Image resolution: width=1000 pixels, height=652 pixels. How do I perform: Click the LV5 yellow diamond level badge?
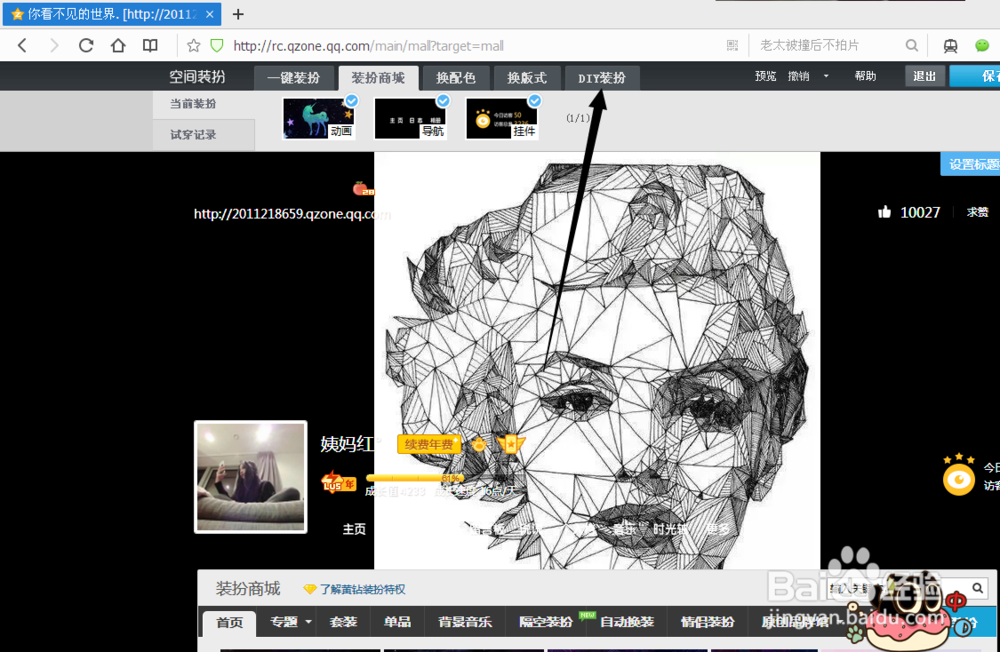click(x=338, y=482)
